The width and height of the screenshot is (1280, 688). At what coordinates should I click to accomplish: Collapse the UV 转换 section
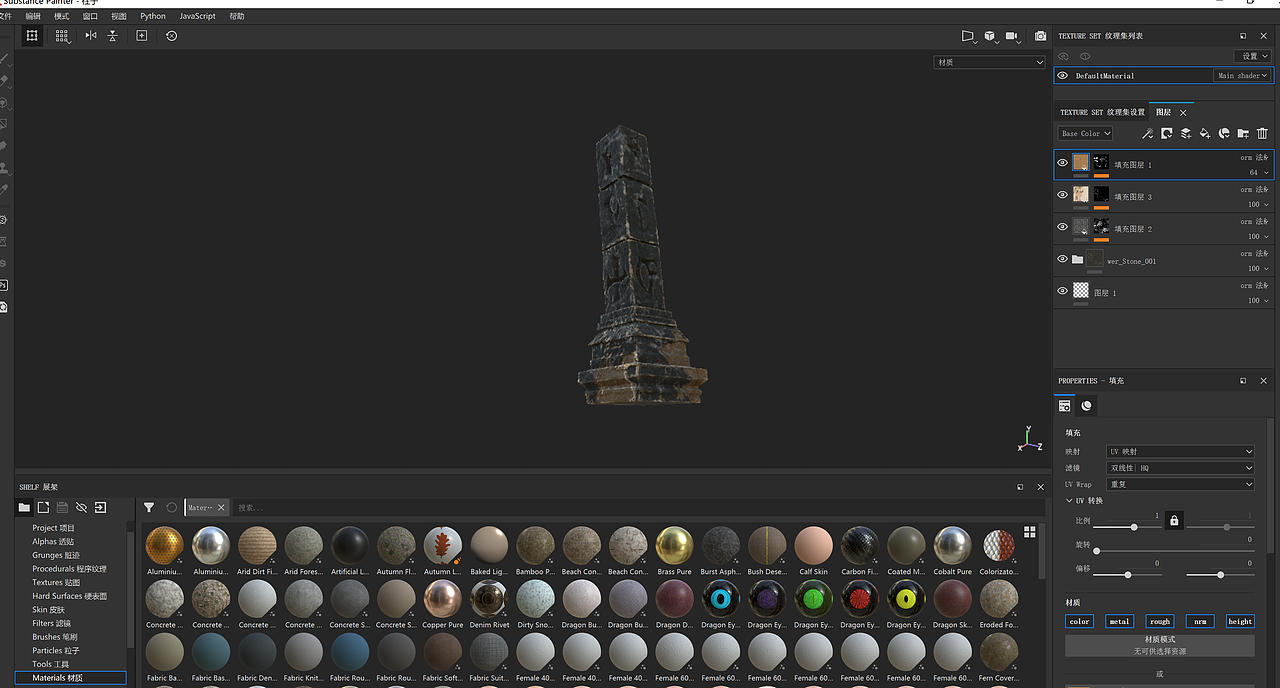[x=1069, y=501]
